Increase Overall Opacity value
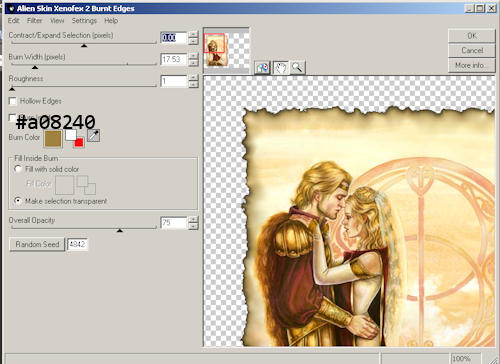 click(193, 219)
